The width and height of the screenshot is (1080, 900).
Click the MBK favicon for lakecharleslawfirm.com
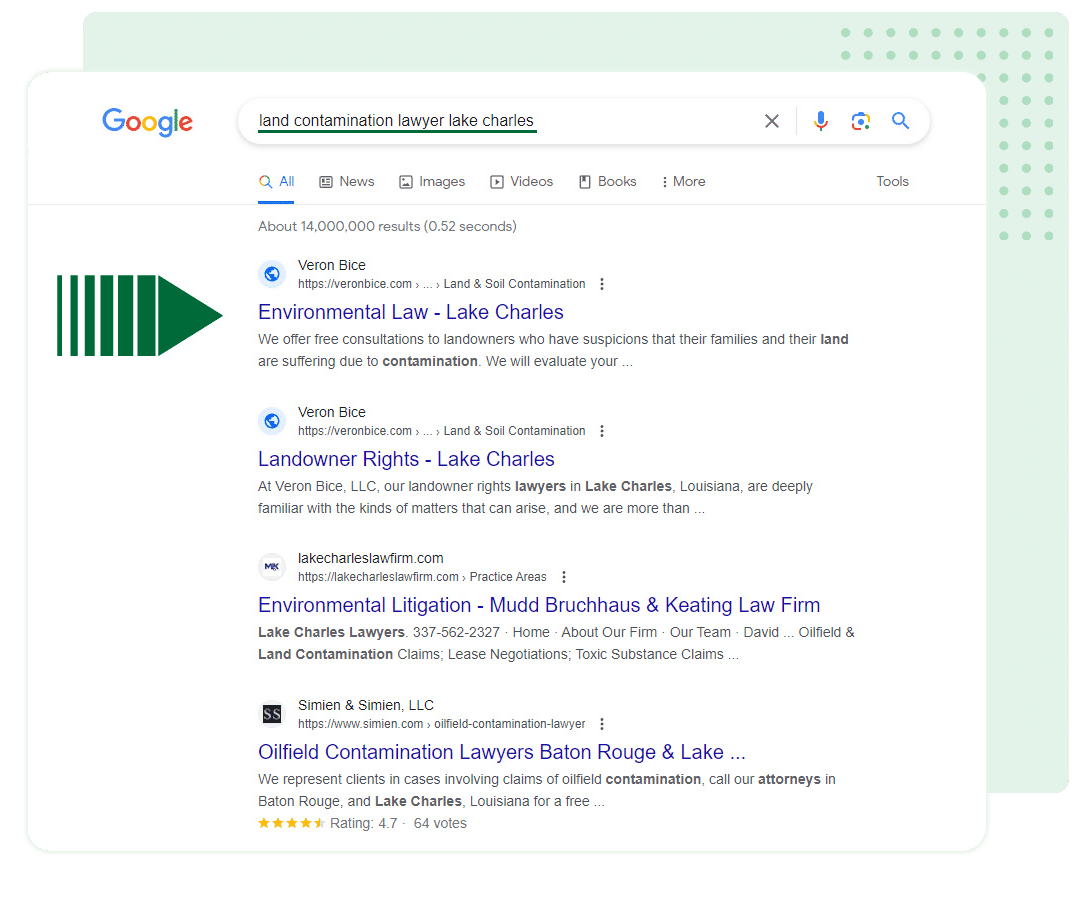point(272,567)
